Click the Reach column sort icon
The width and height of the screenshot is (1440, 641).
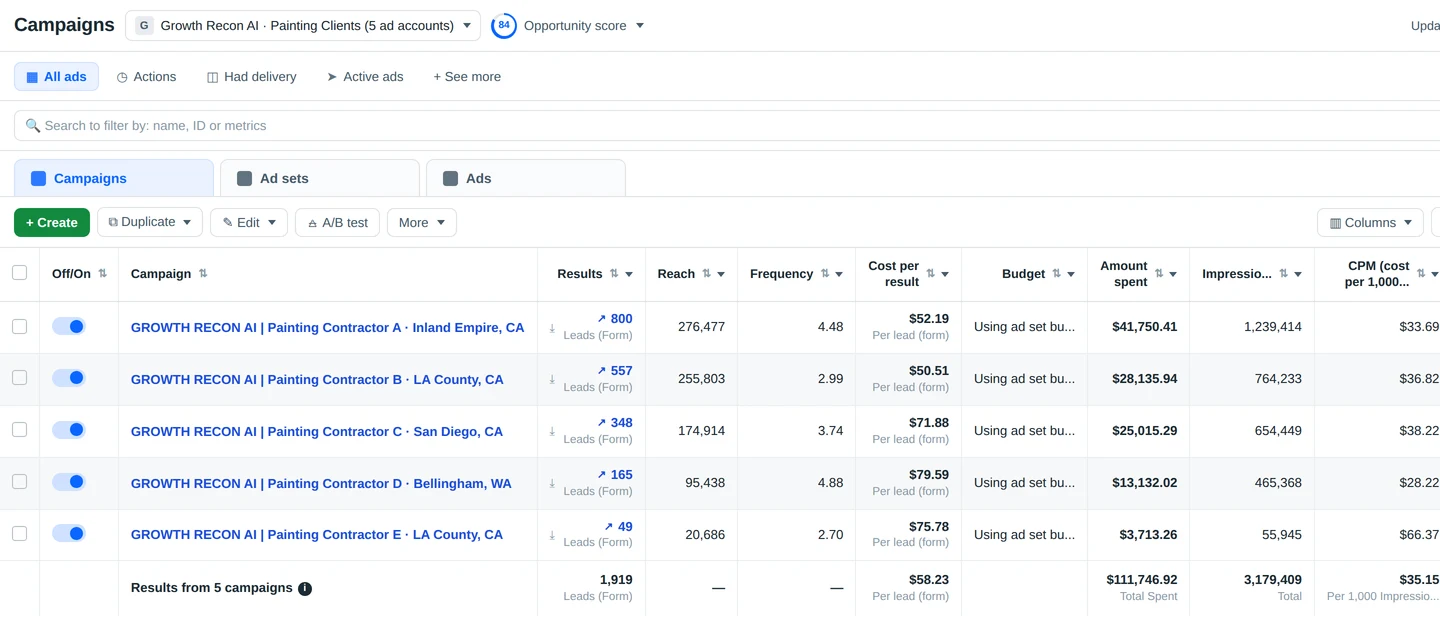[706, 274]
